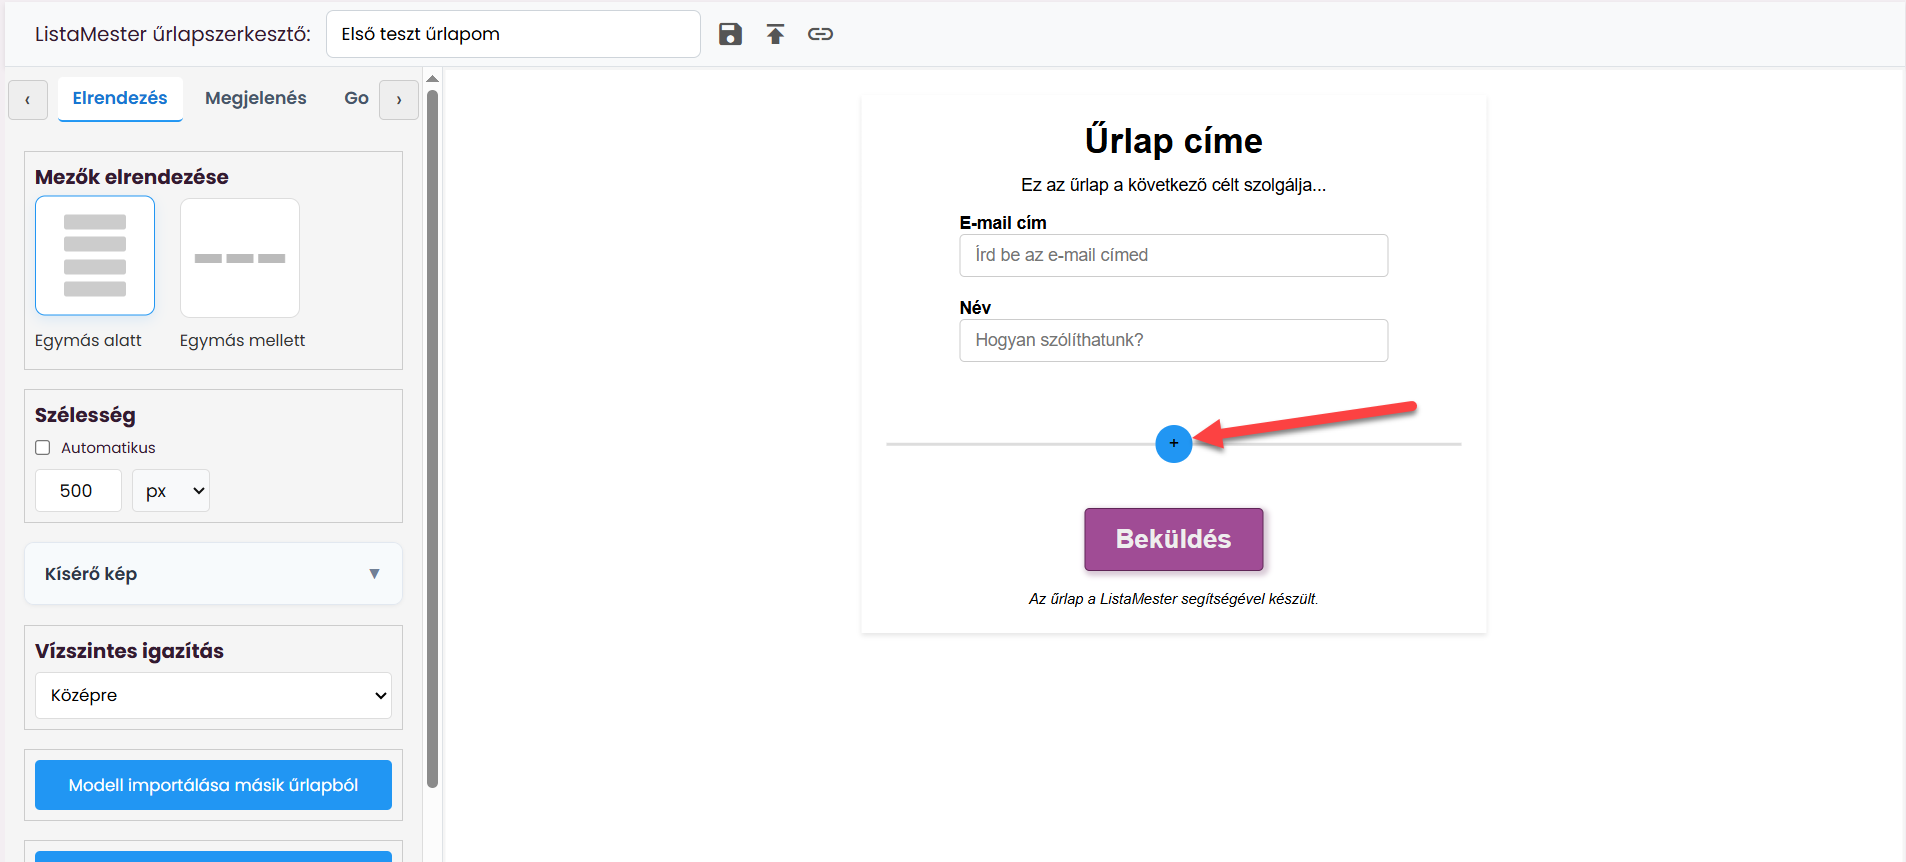Switch to the Elrendezés tab
This screenshot has width=1906, height=862.
click(120, 98)
